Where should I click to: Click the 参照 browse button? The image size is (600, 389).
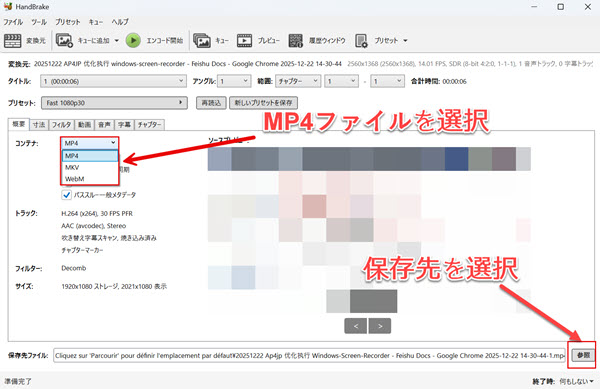point(583,355)
